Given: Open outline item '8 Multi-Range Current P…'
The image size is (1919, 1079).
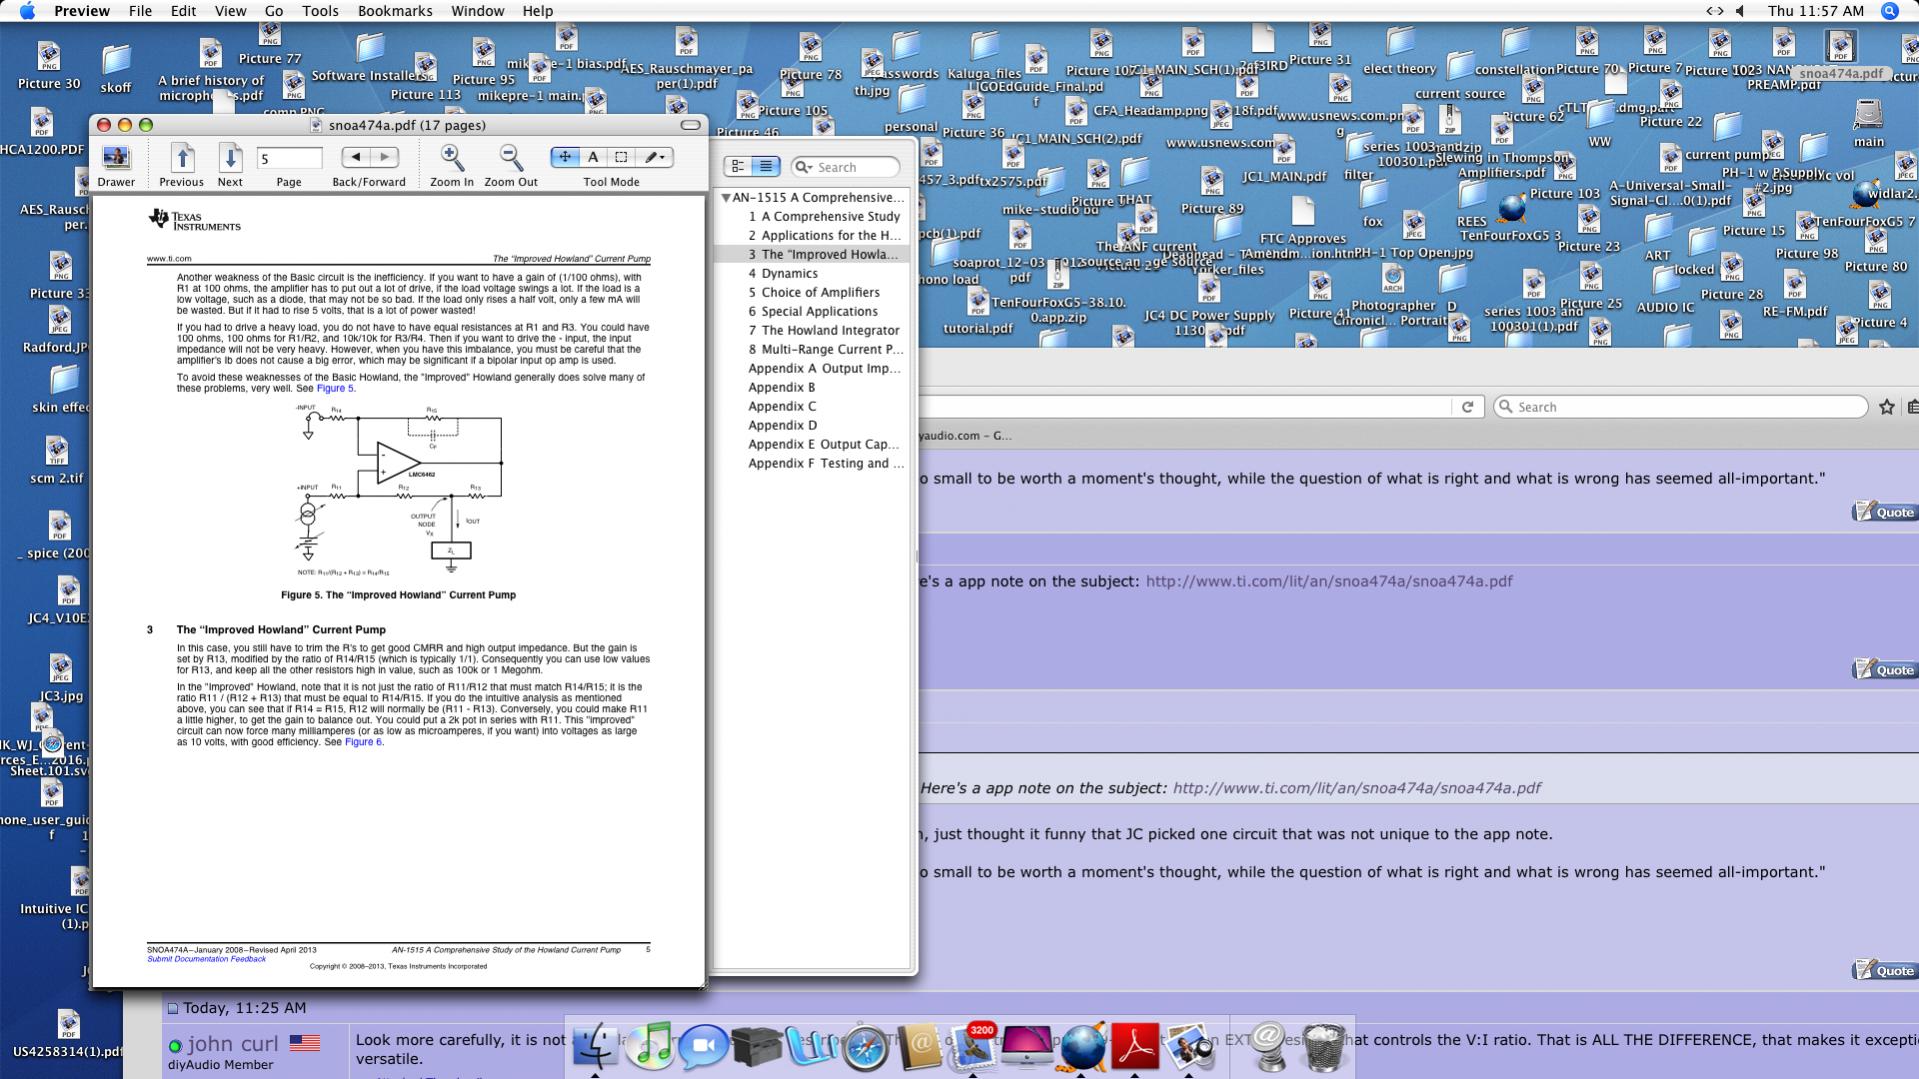Looking at the screenshot, I should [825, 349].
